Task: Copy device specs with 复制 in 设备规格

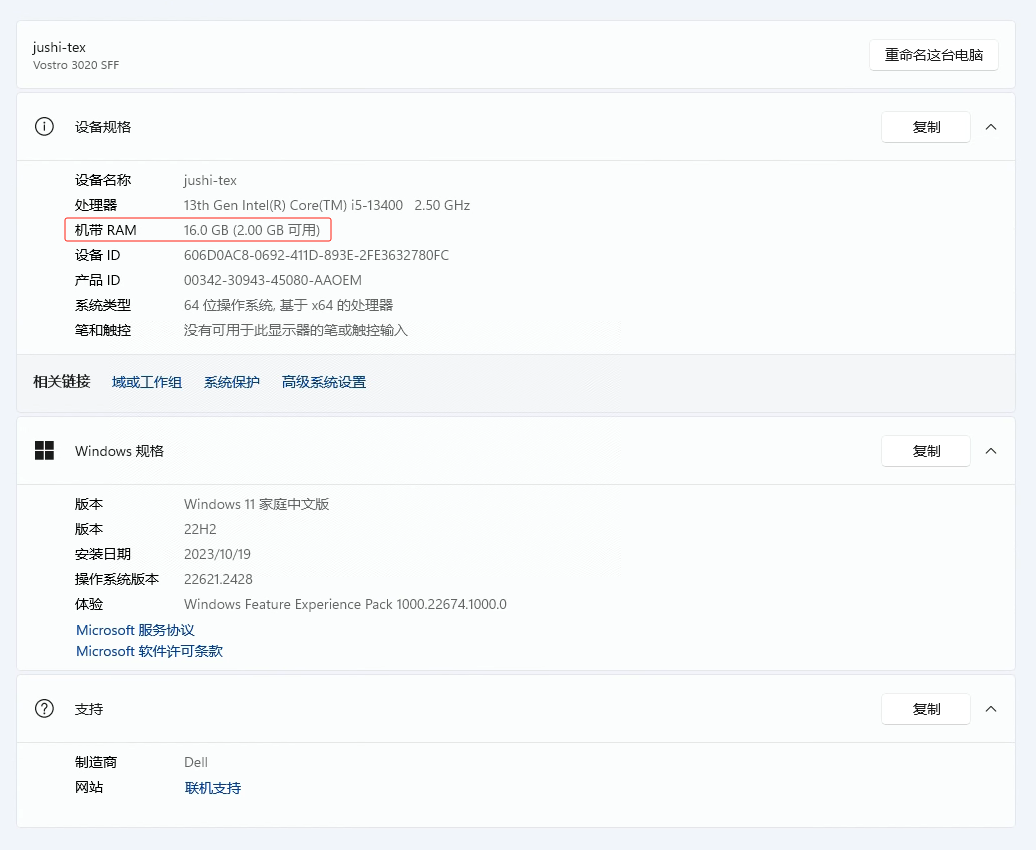Action: pos(926,127)
